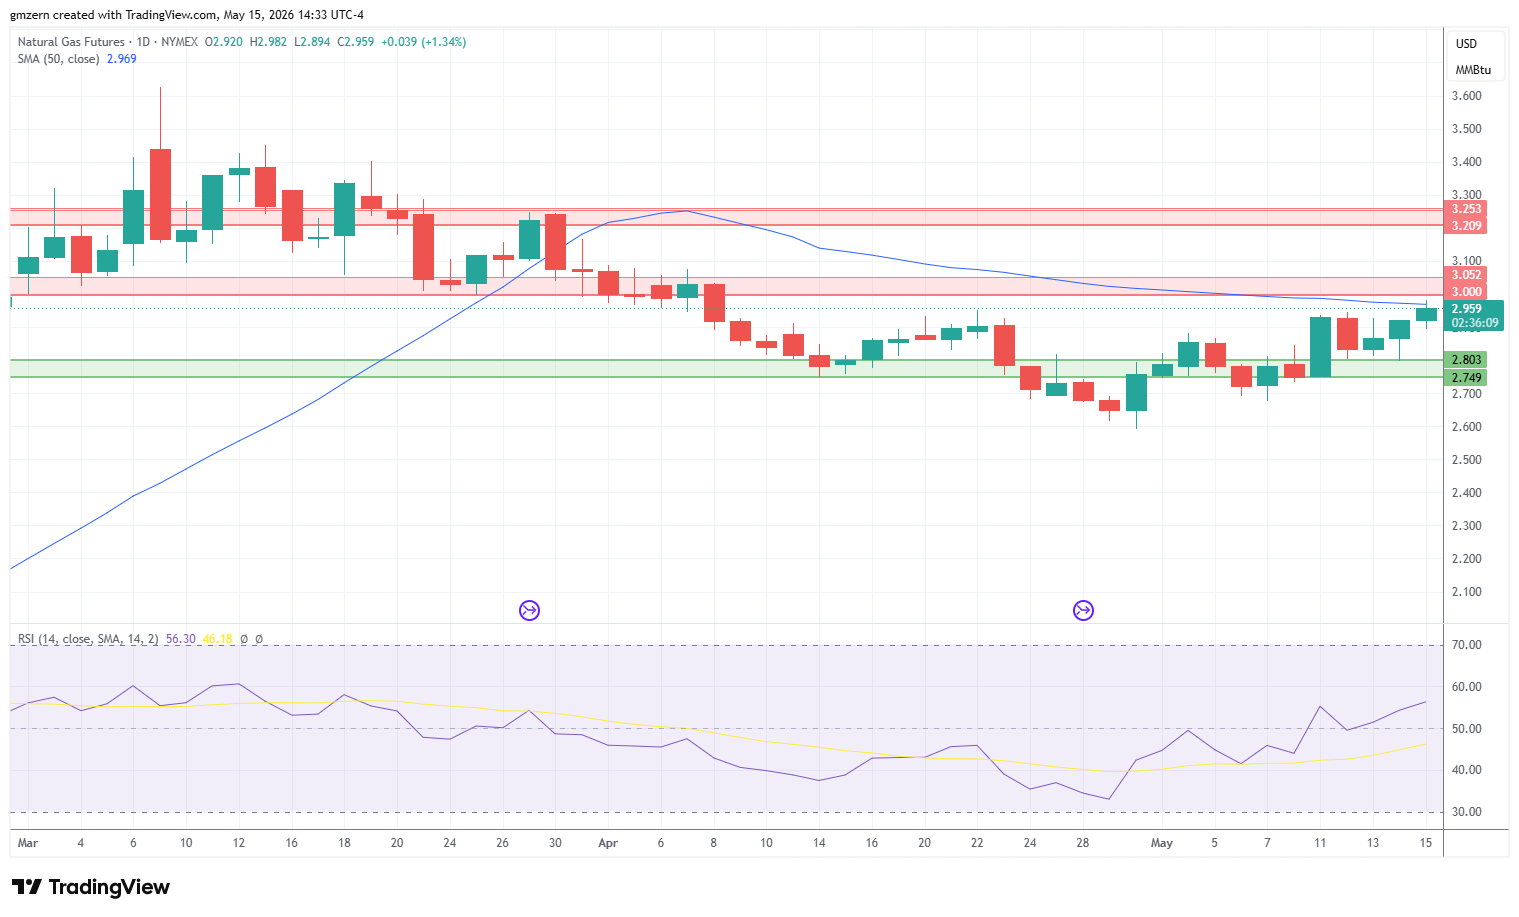
Task: Click the RSI moving average value 46.18
Action: point(217,639)
